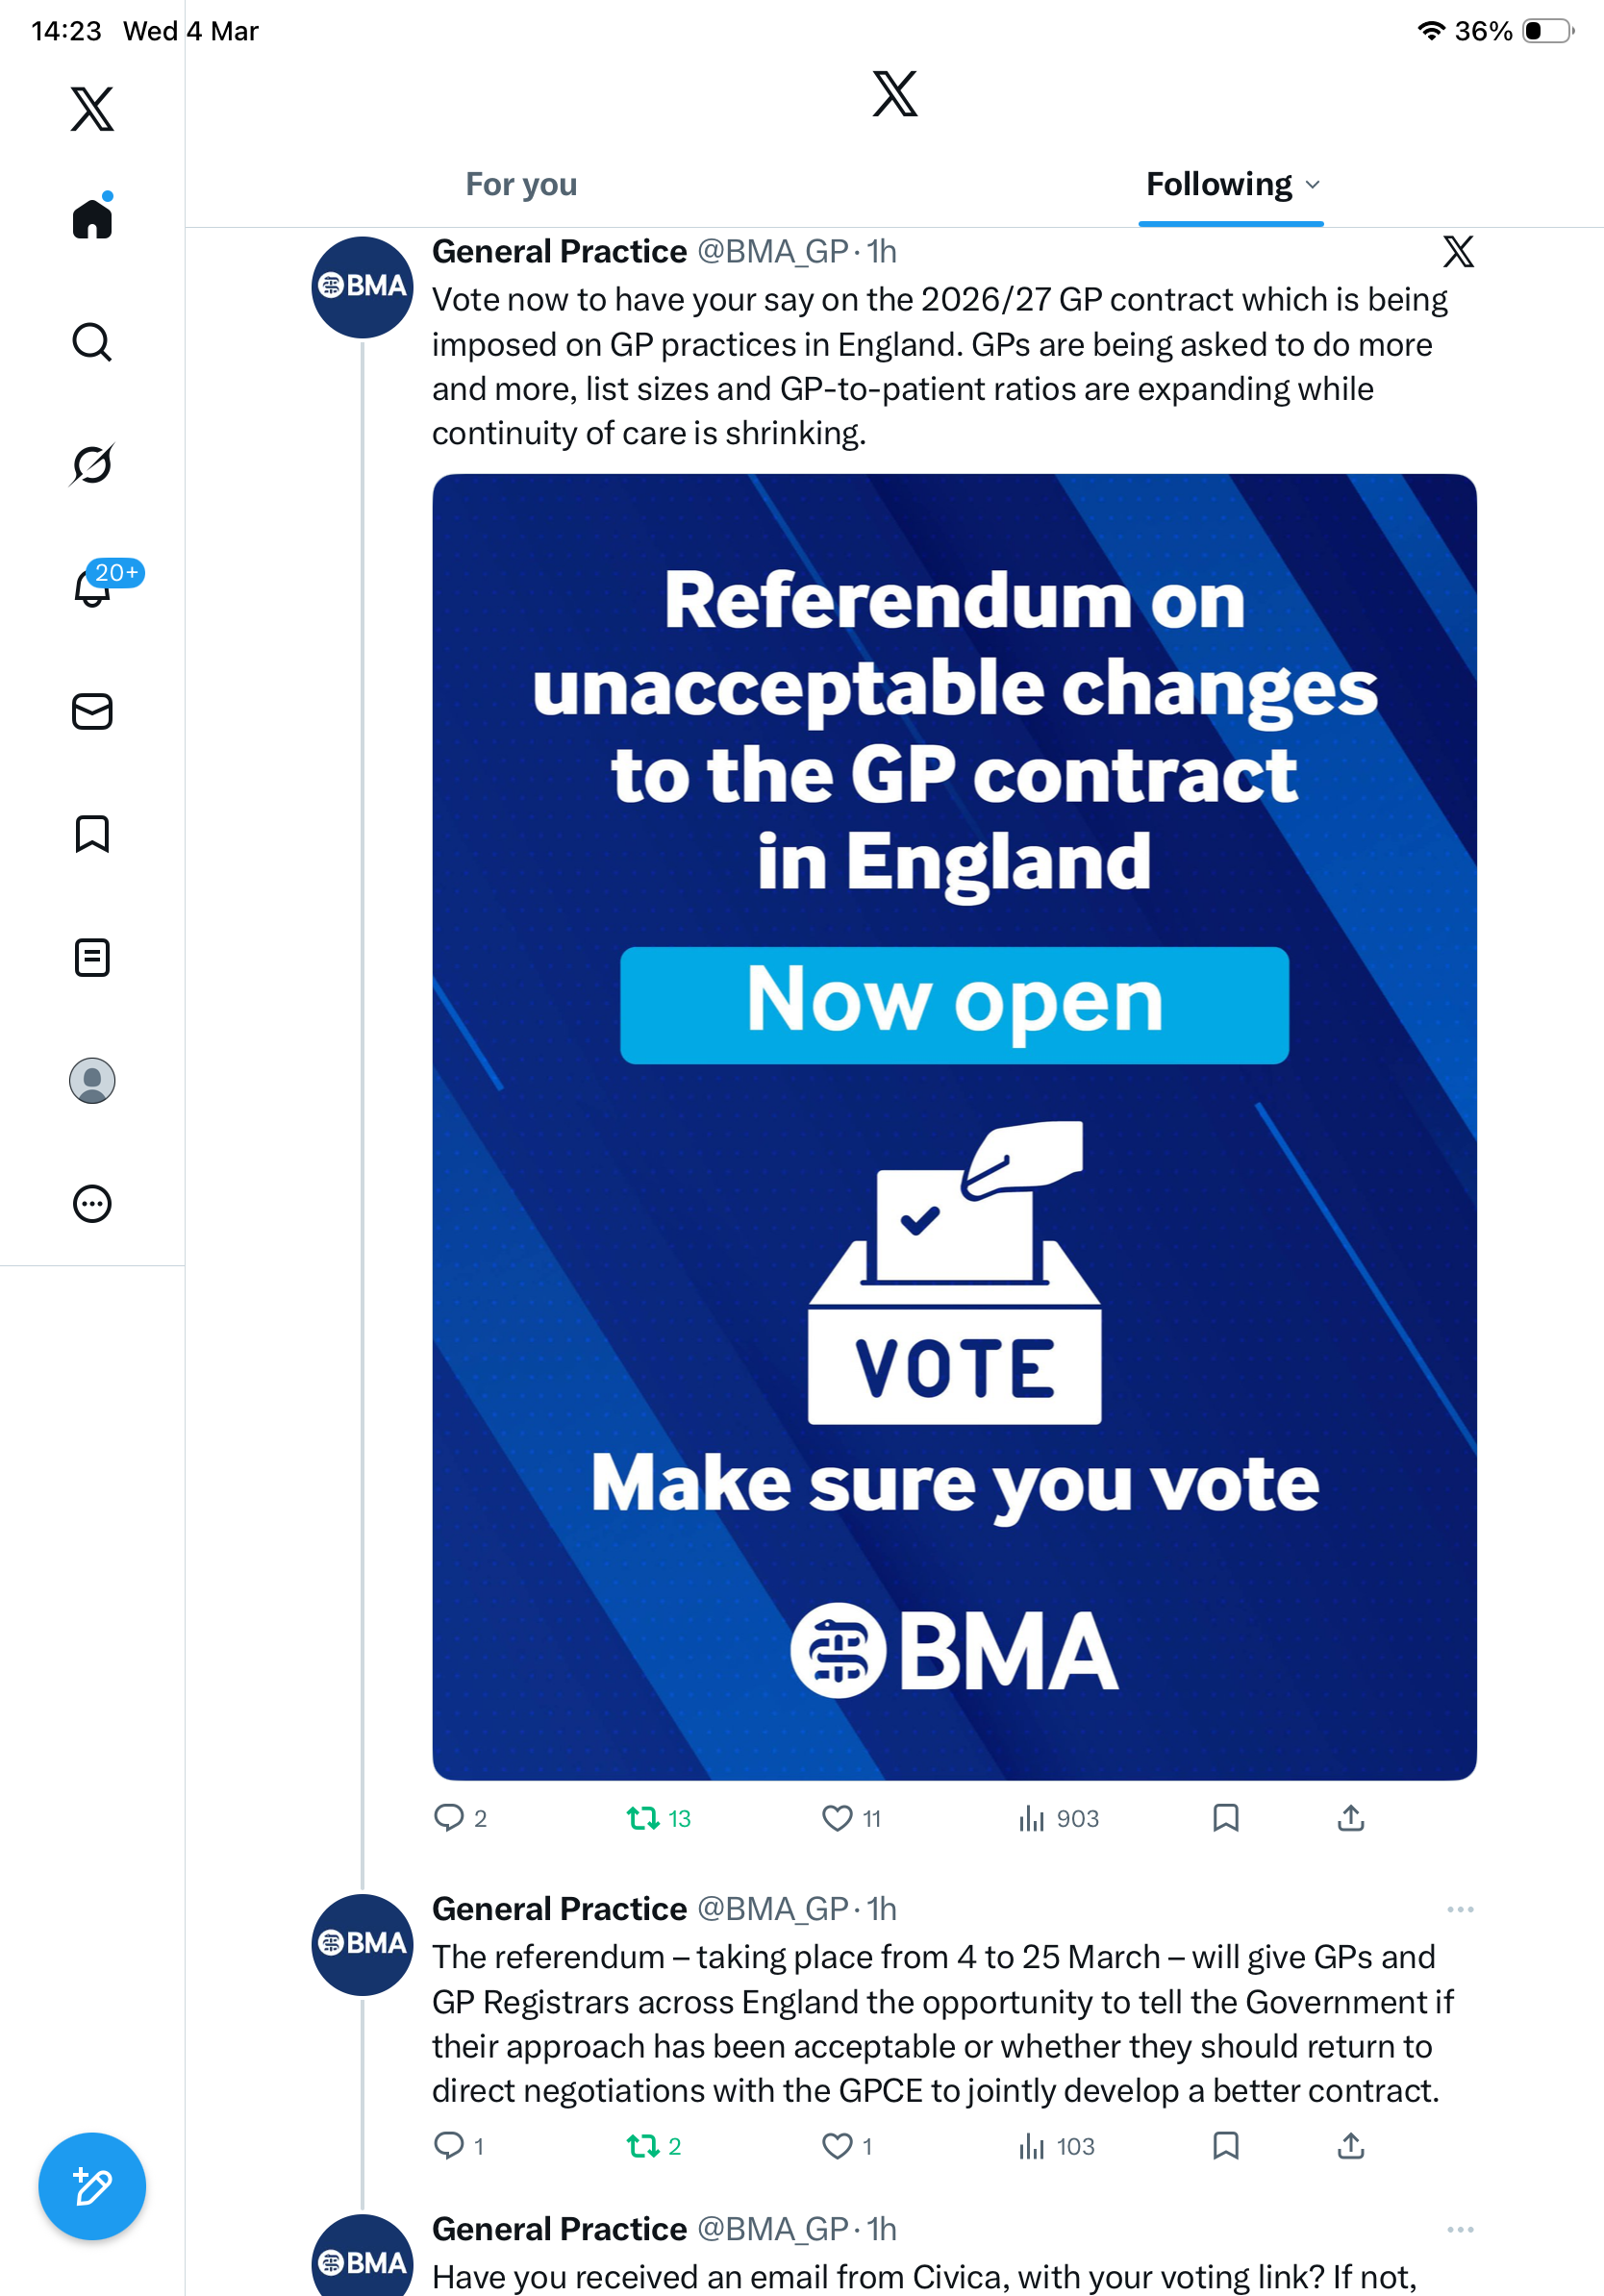Share the second BMA_GP post
Image resolution: width=1604 pixels, height=2296 pixels.
pyautogui.click(x=1351, y=2146)
